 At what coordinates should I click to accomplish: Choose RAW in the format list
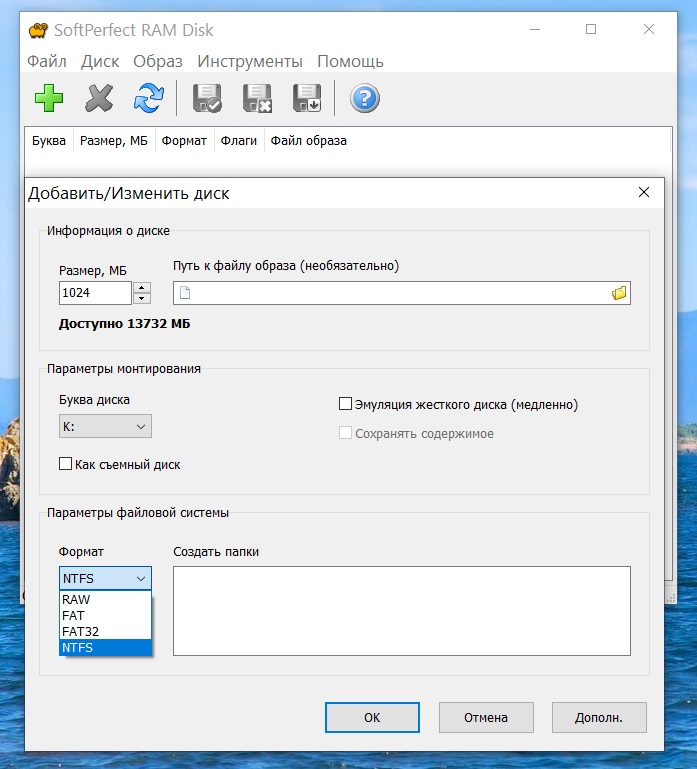(105, 599)
